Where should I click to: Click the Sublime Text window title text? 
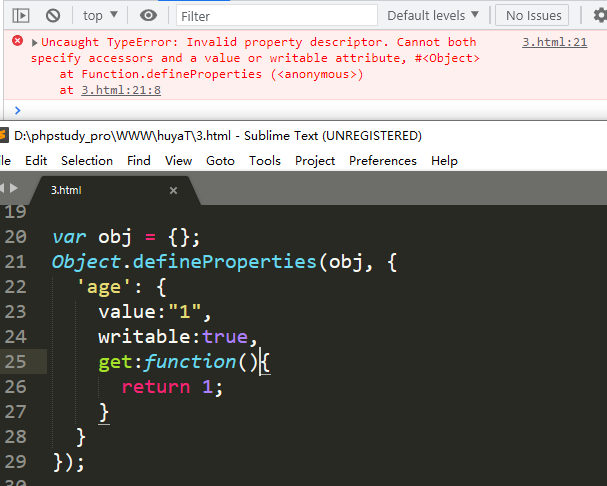tap(218, 136)
